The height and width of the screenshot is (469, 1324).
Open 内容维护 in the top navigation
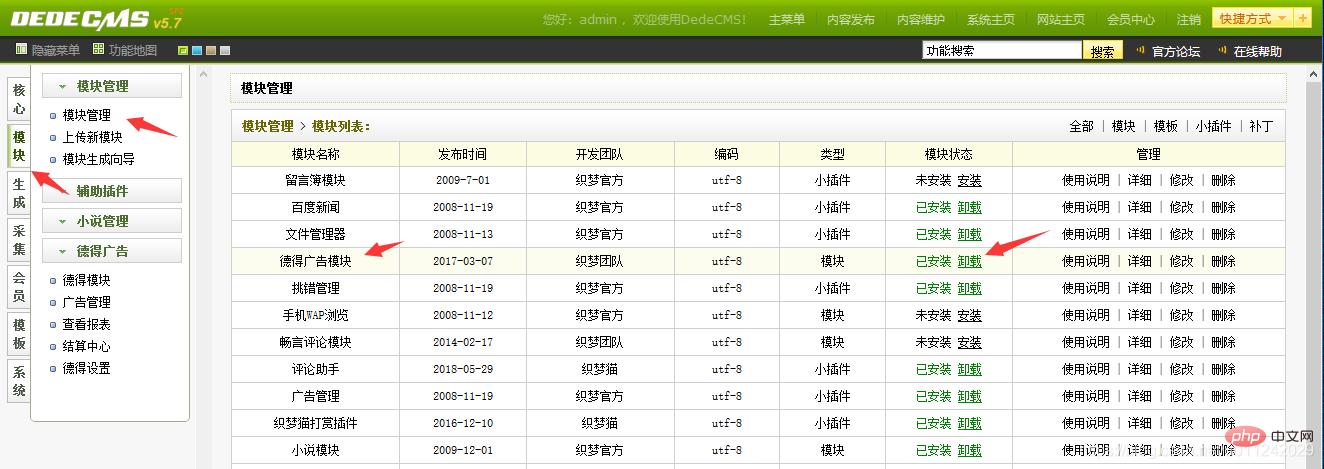921,20
